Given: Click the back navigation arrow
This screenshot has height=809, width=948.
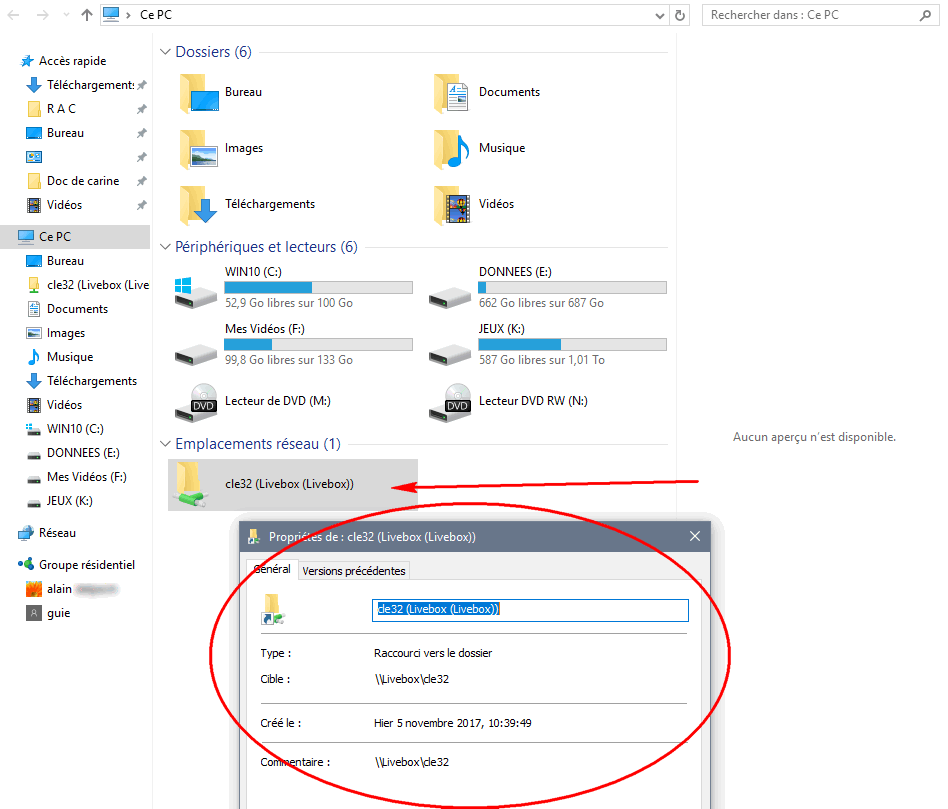Looking at the screenshot, I should point(13,15).
